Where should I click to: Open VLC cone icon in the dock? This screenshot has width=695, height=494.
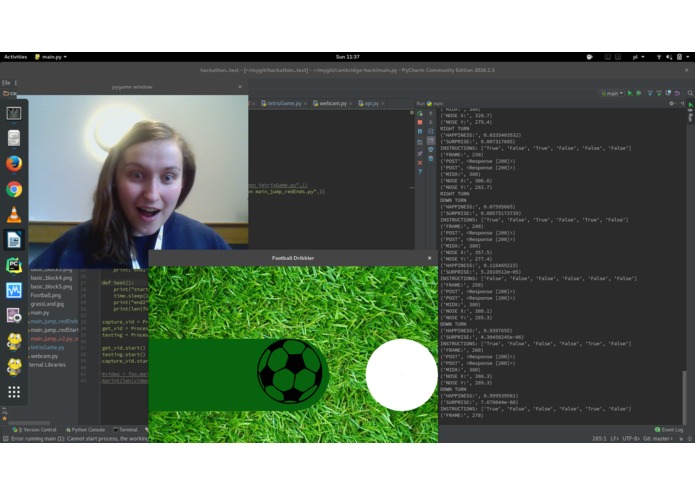pyautogui.click(x=14, y=214)
